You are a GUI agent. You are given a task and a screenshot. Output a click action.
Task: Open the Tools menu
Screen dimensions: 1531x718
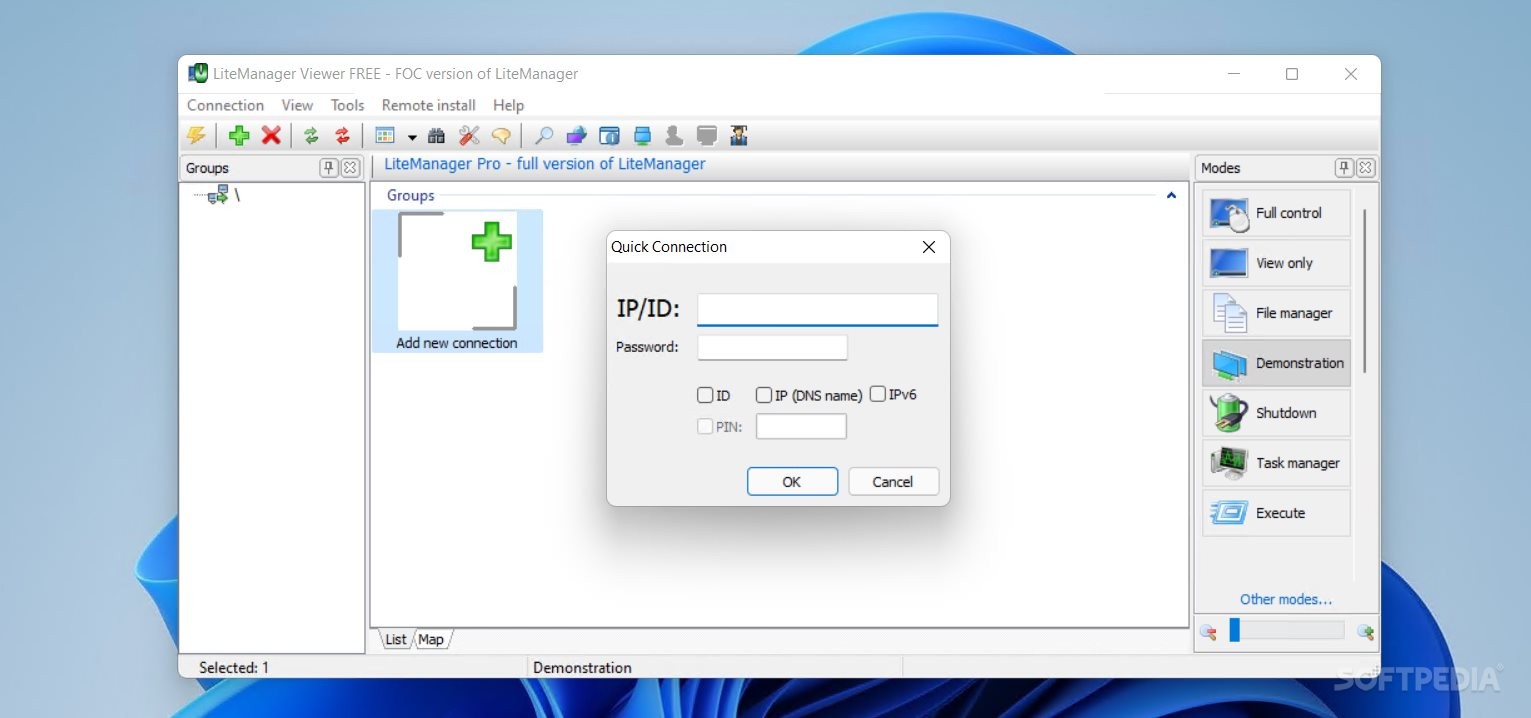tap(348, 105)
